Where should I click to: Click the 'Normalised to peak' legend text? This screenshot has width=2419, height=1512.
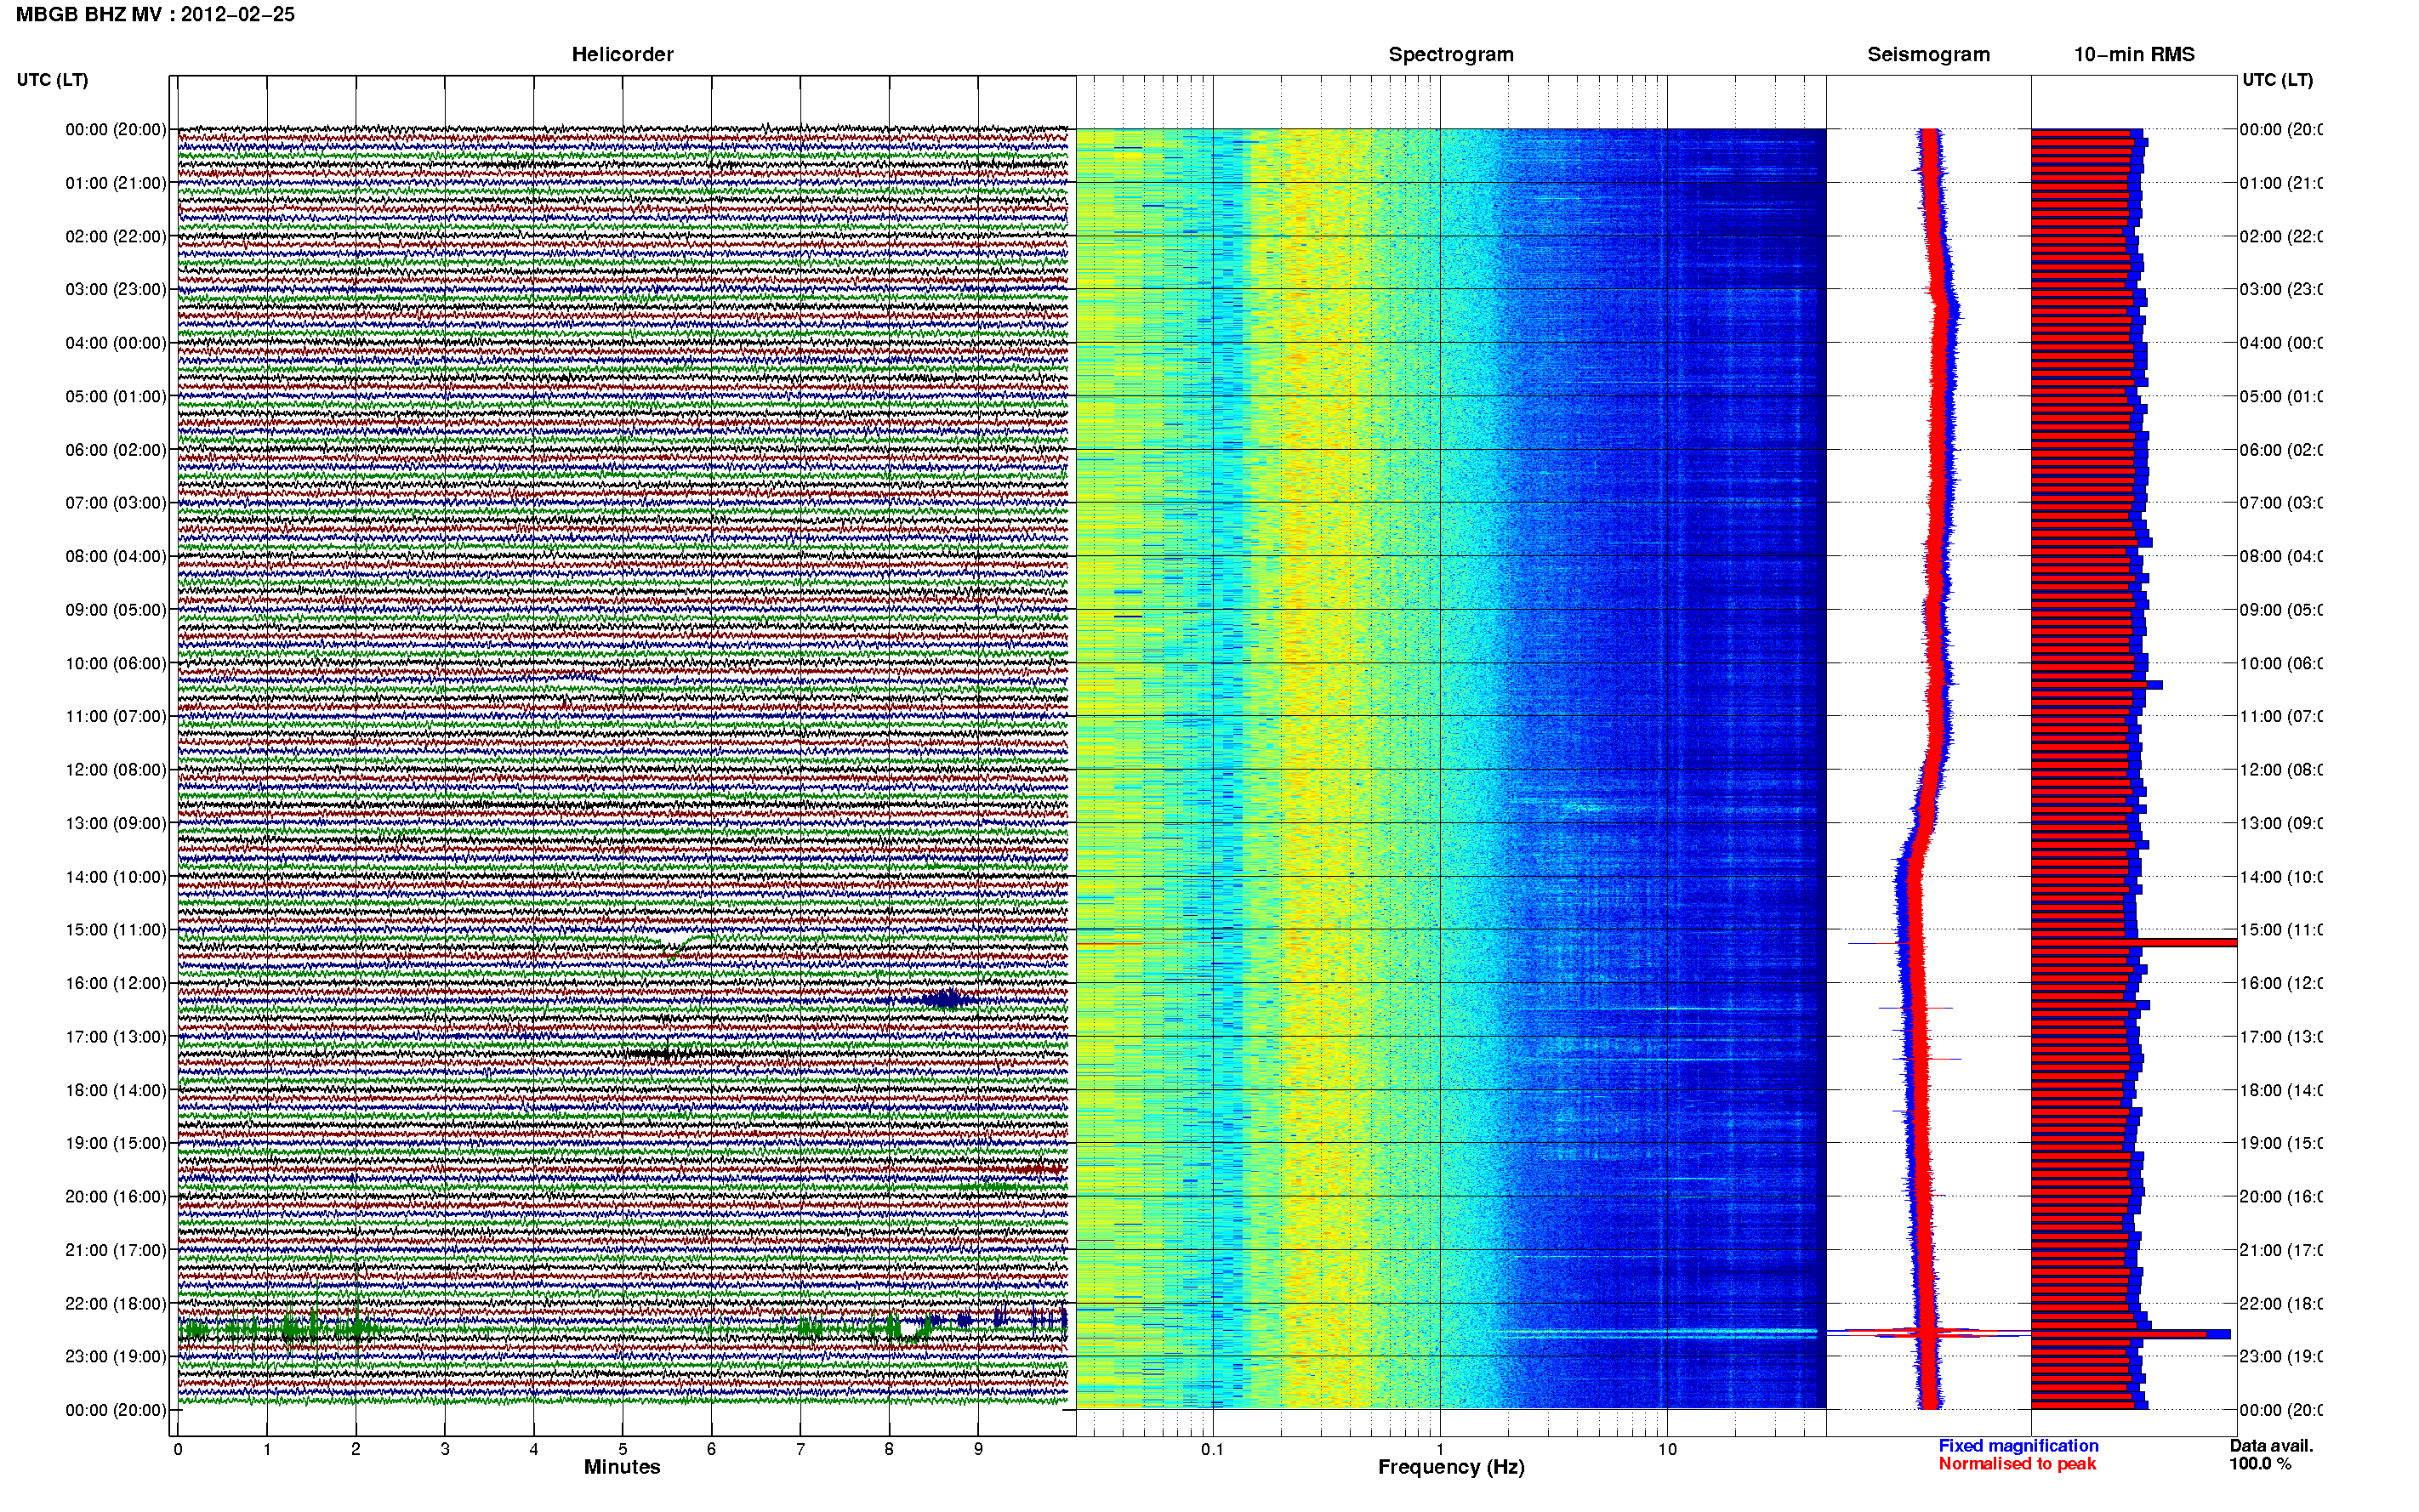tap(2017, 1464)
